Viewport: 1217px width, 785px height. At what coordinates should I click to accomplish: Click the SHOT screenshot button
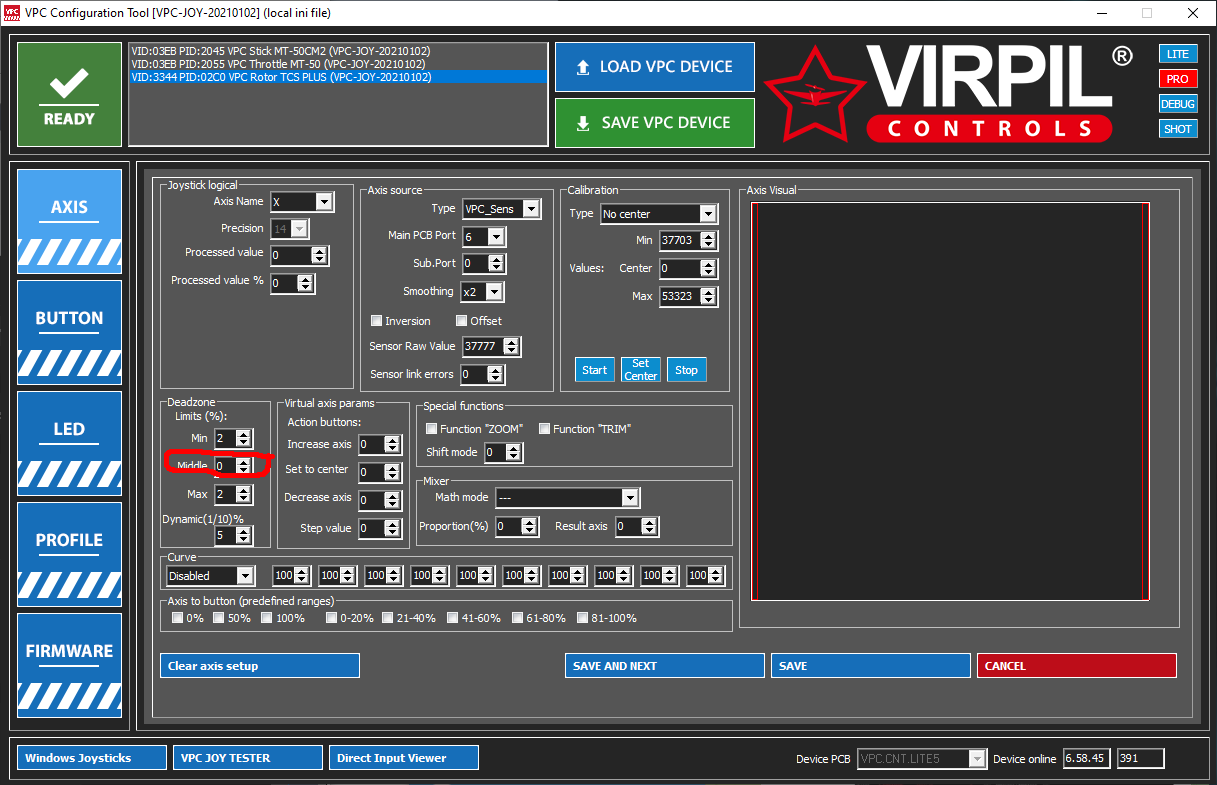coord(1177,129)
